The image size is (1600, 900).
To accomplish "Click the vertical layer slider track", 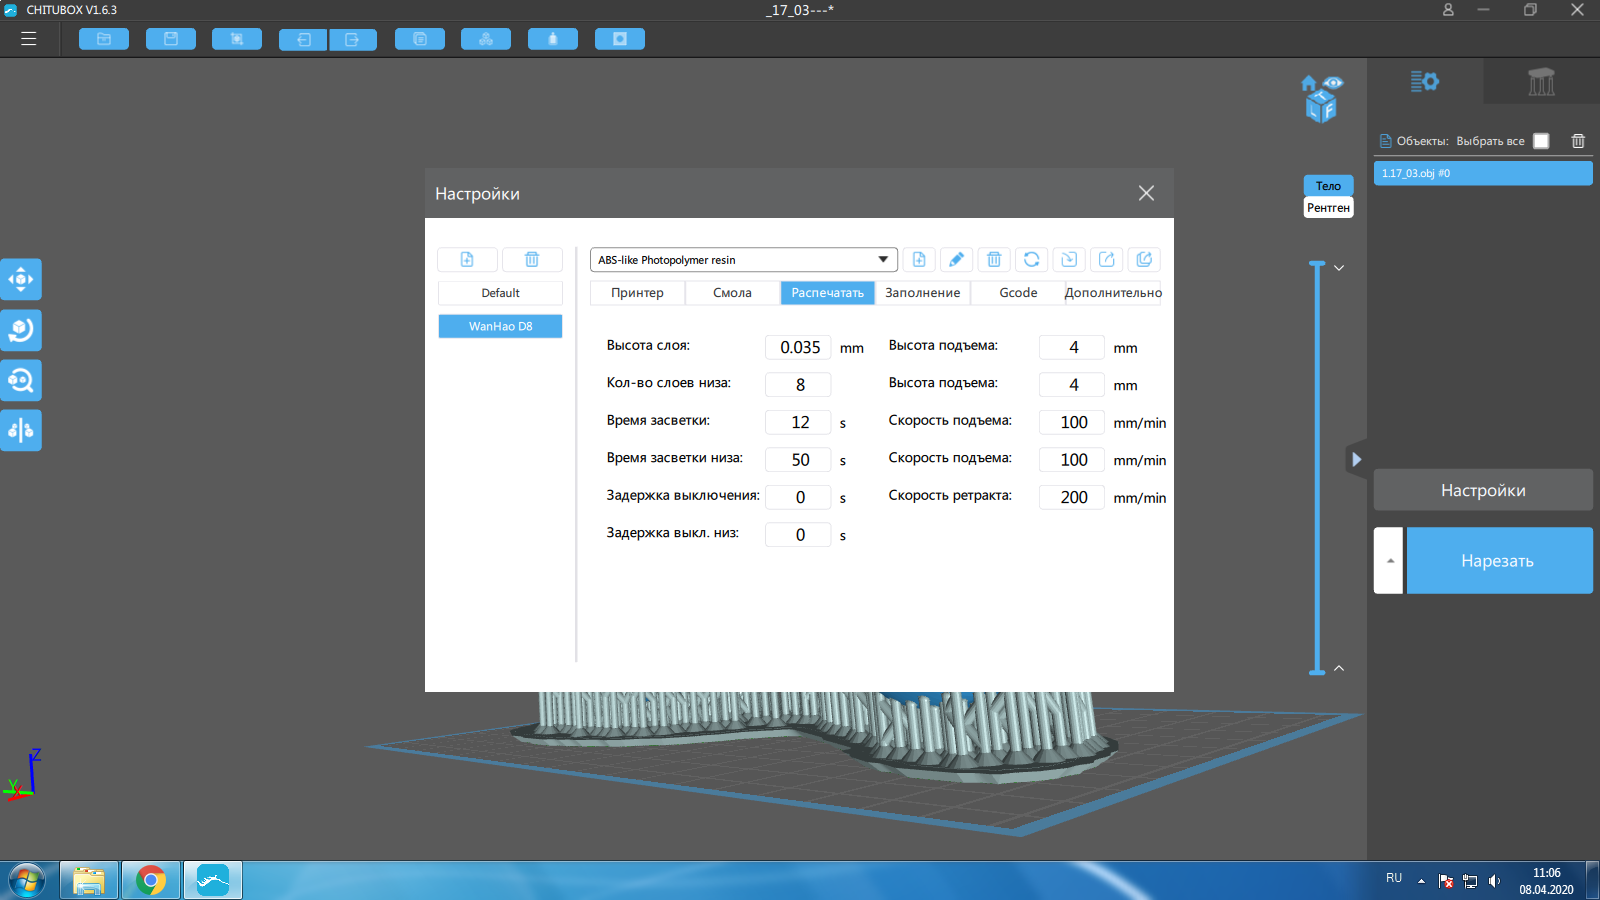I will (x=1317, y=468).
